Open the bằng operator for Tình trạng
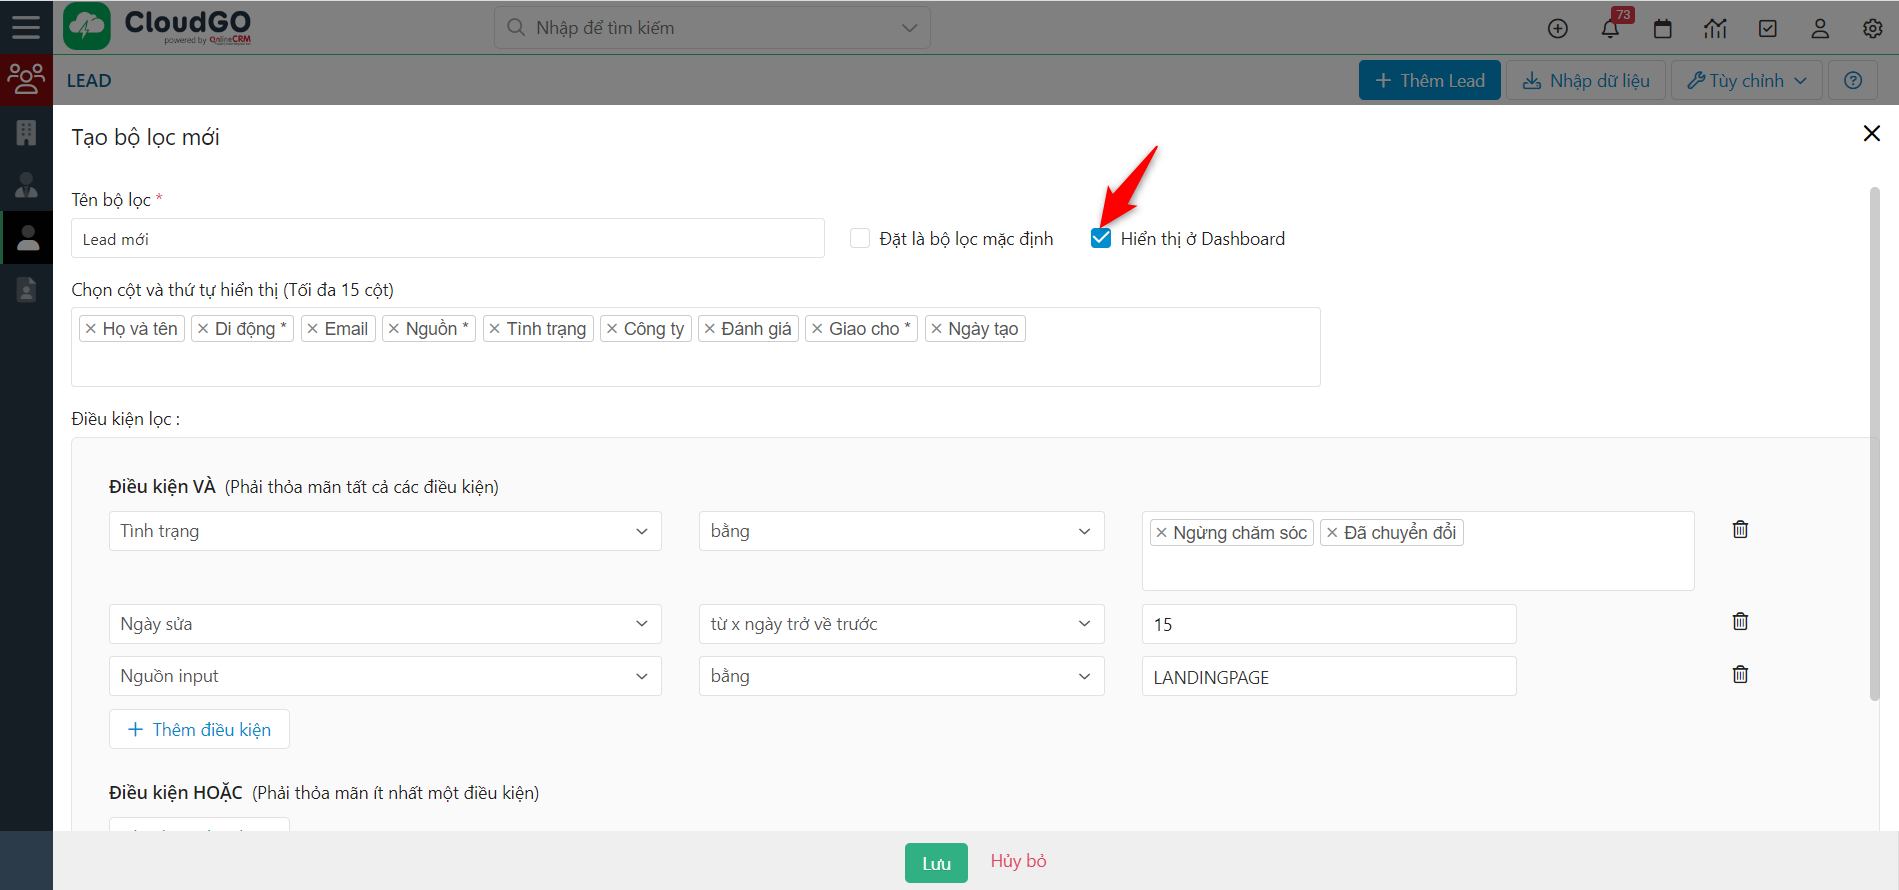 (901, 531)
